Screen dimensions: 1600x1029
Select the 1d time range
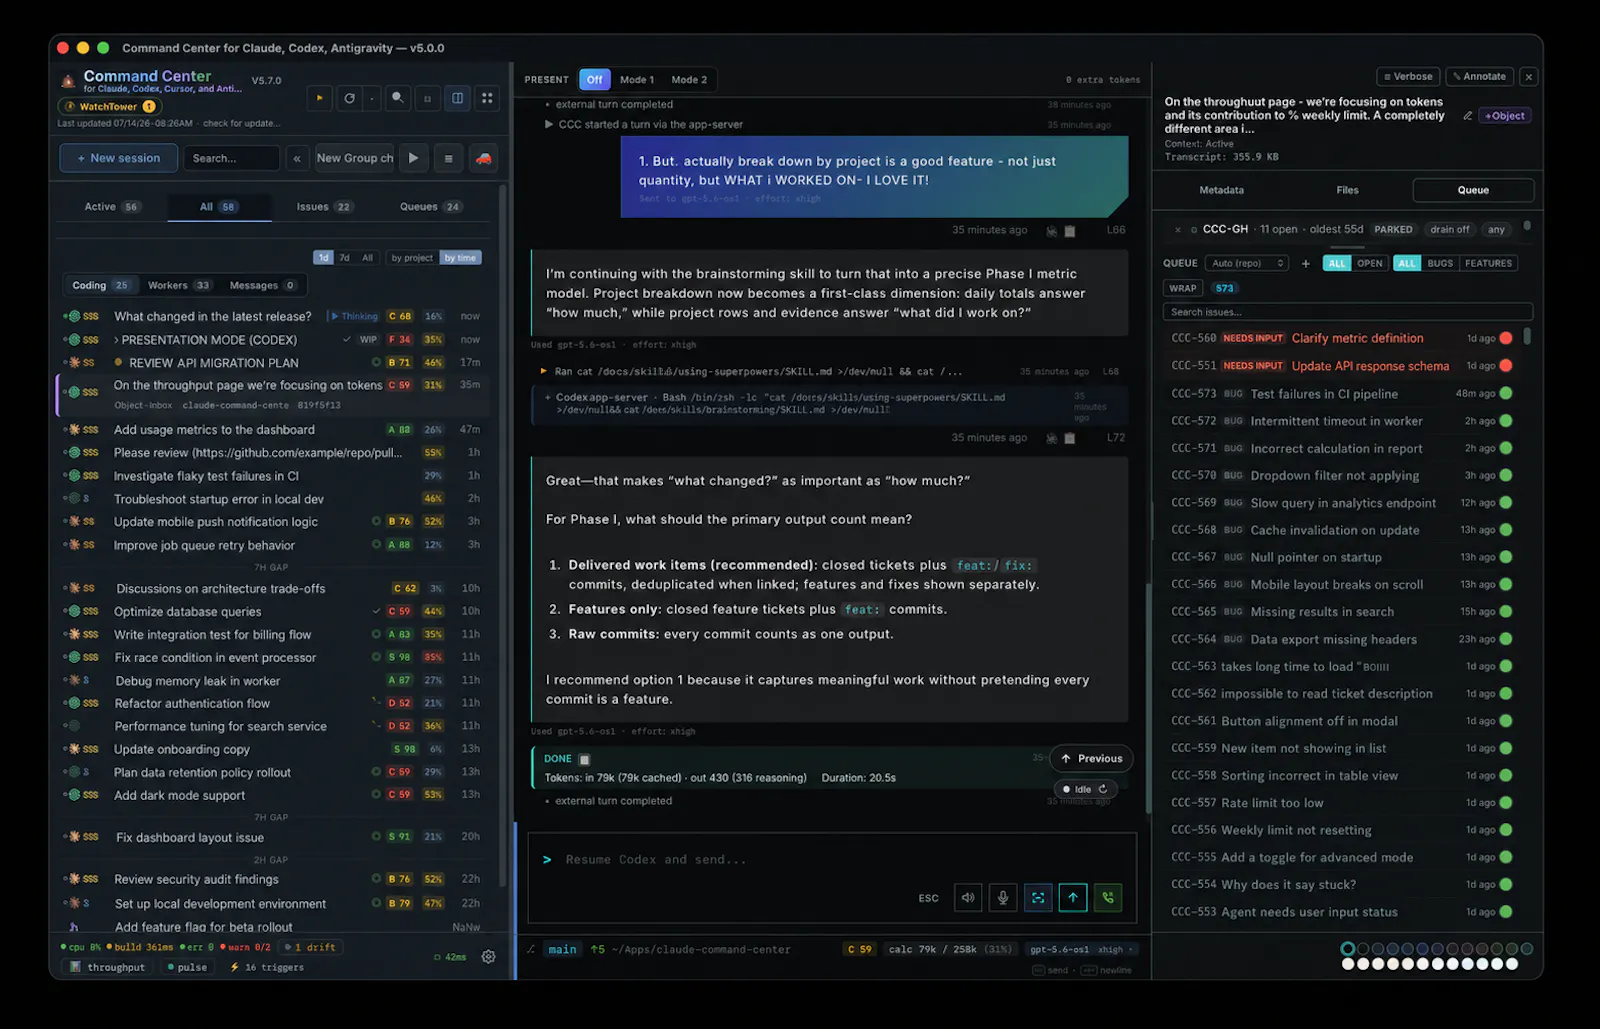pos(323,258)
